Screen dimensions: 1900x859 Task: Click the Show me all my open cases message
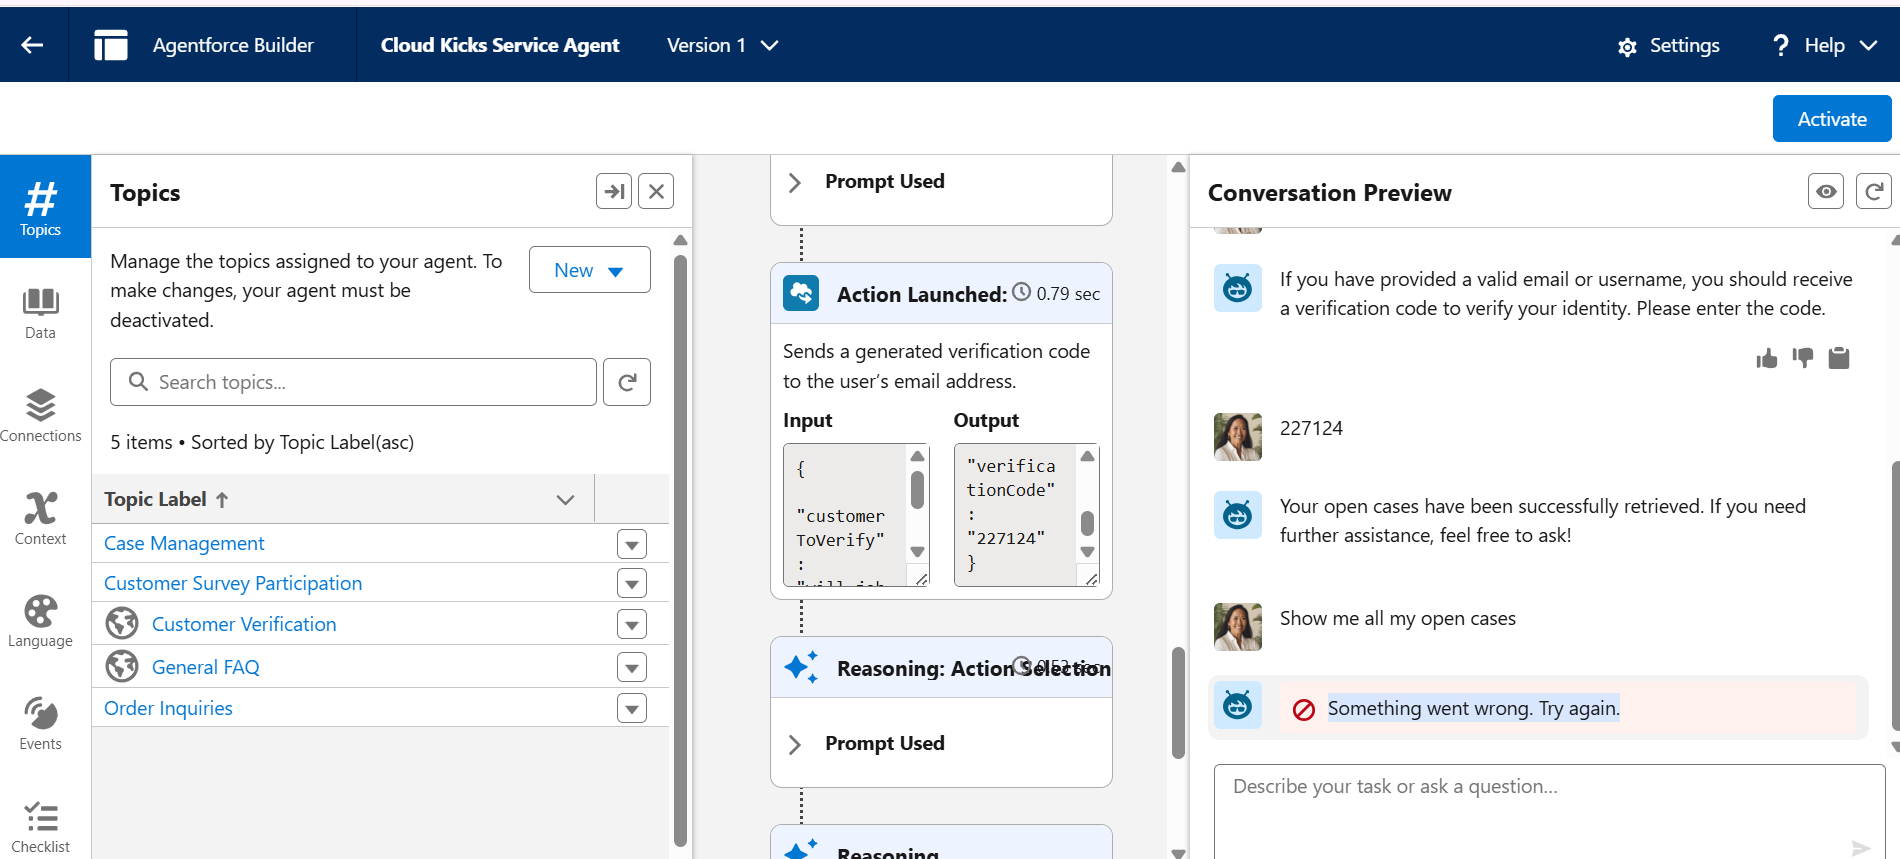pyautogui.click(x=1397, y=618)
